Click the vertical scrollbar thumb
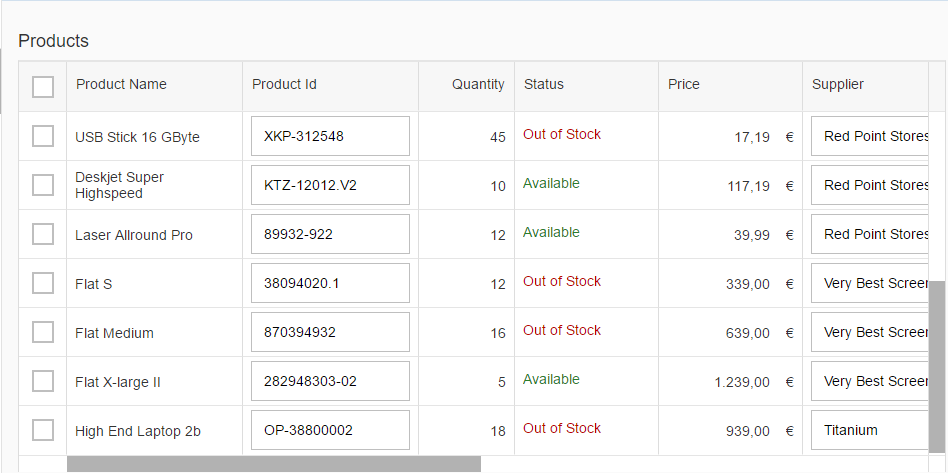Image resolution: width=948 pixels, height=473 pixels. coord(937,365)
